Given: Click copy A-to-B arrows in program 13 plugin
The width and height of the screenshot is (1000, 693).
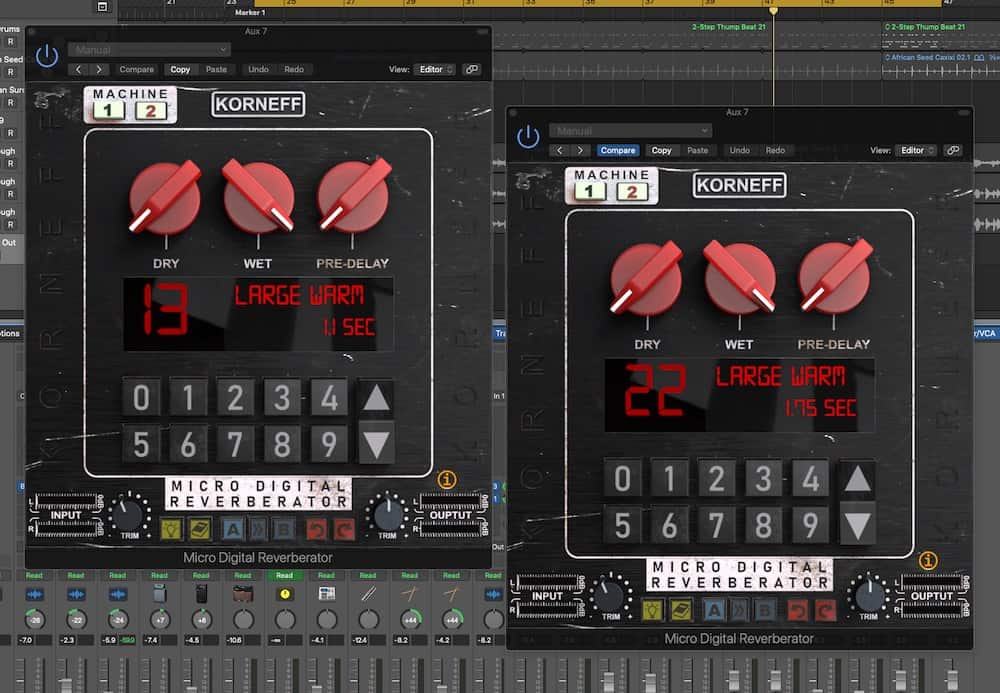Looking at the screenshot, I should (x=258, y=529).
